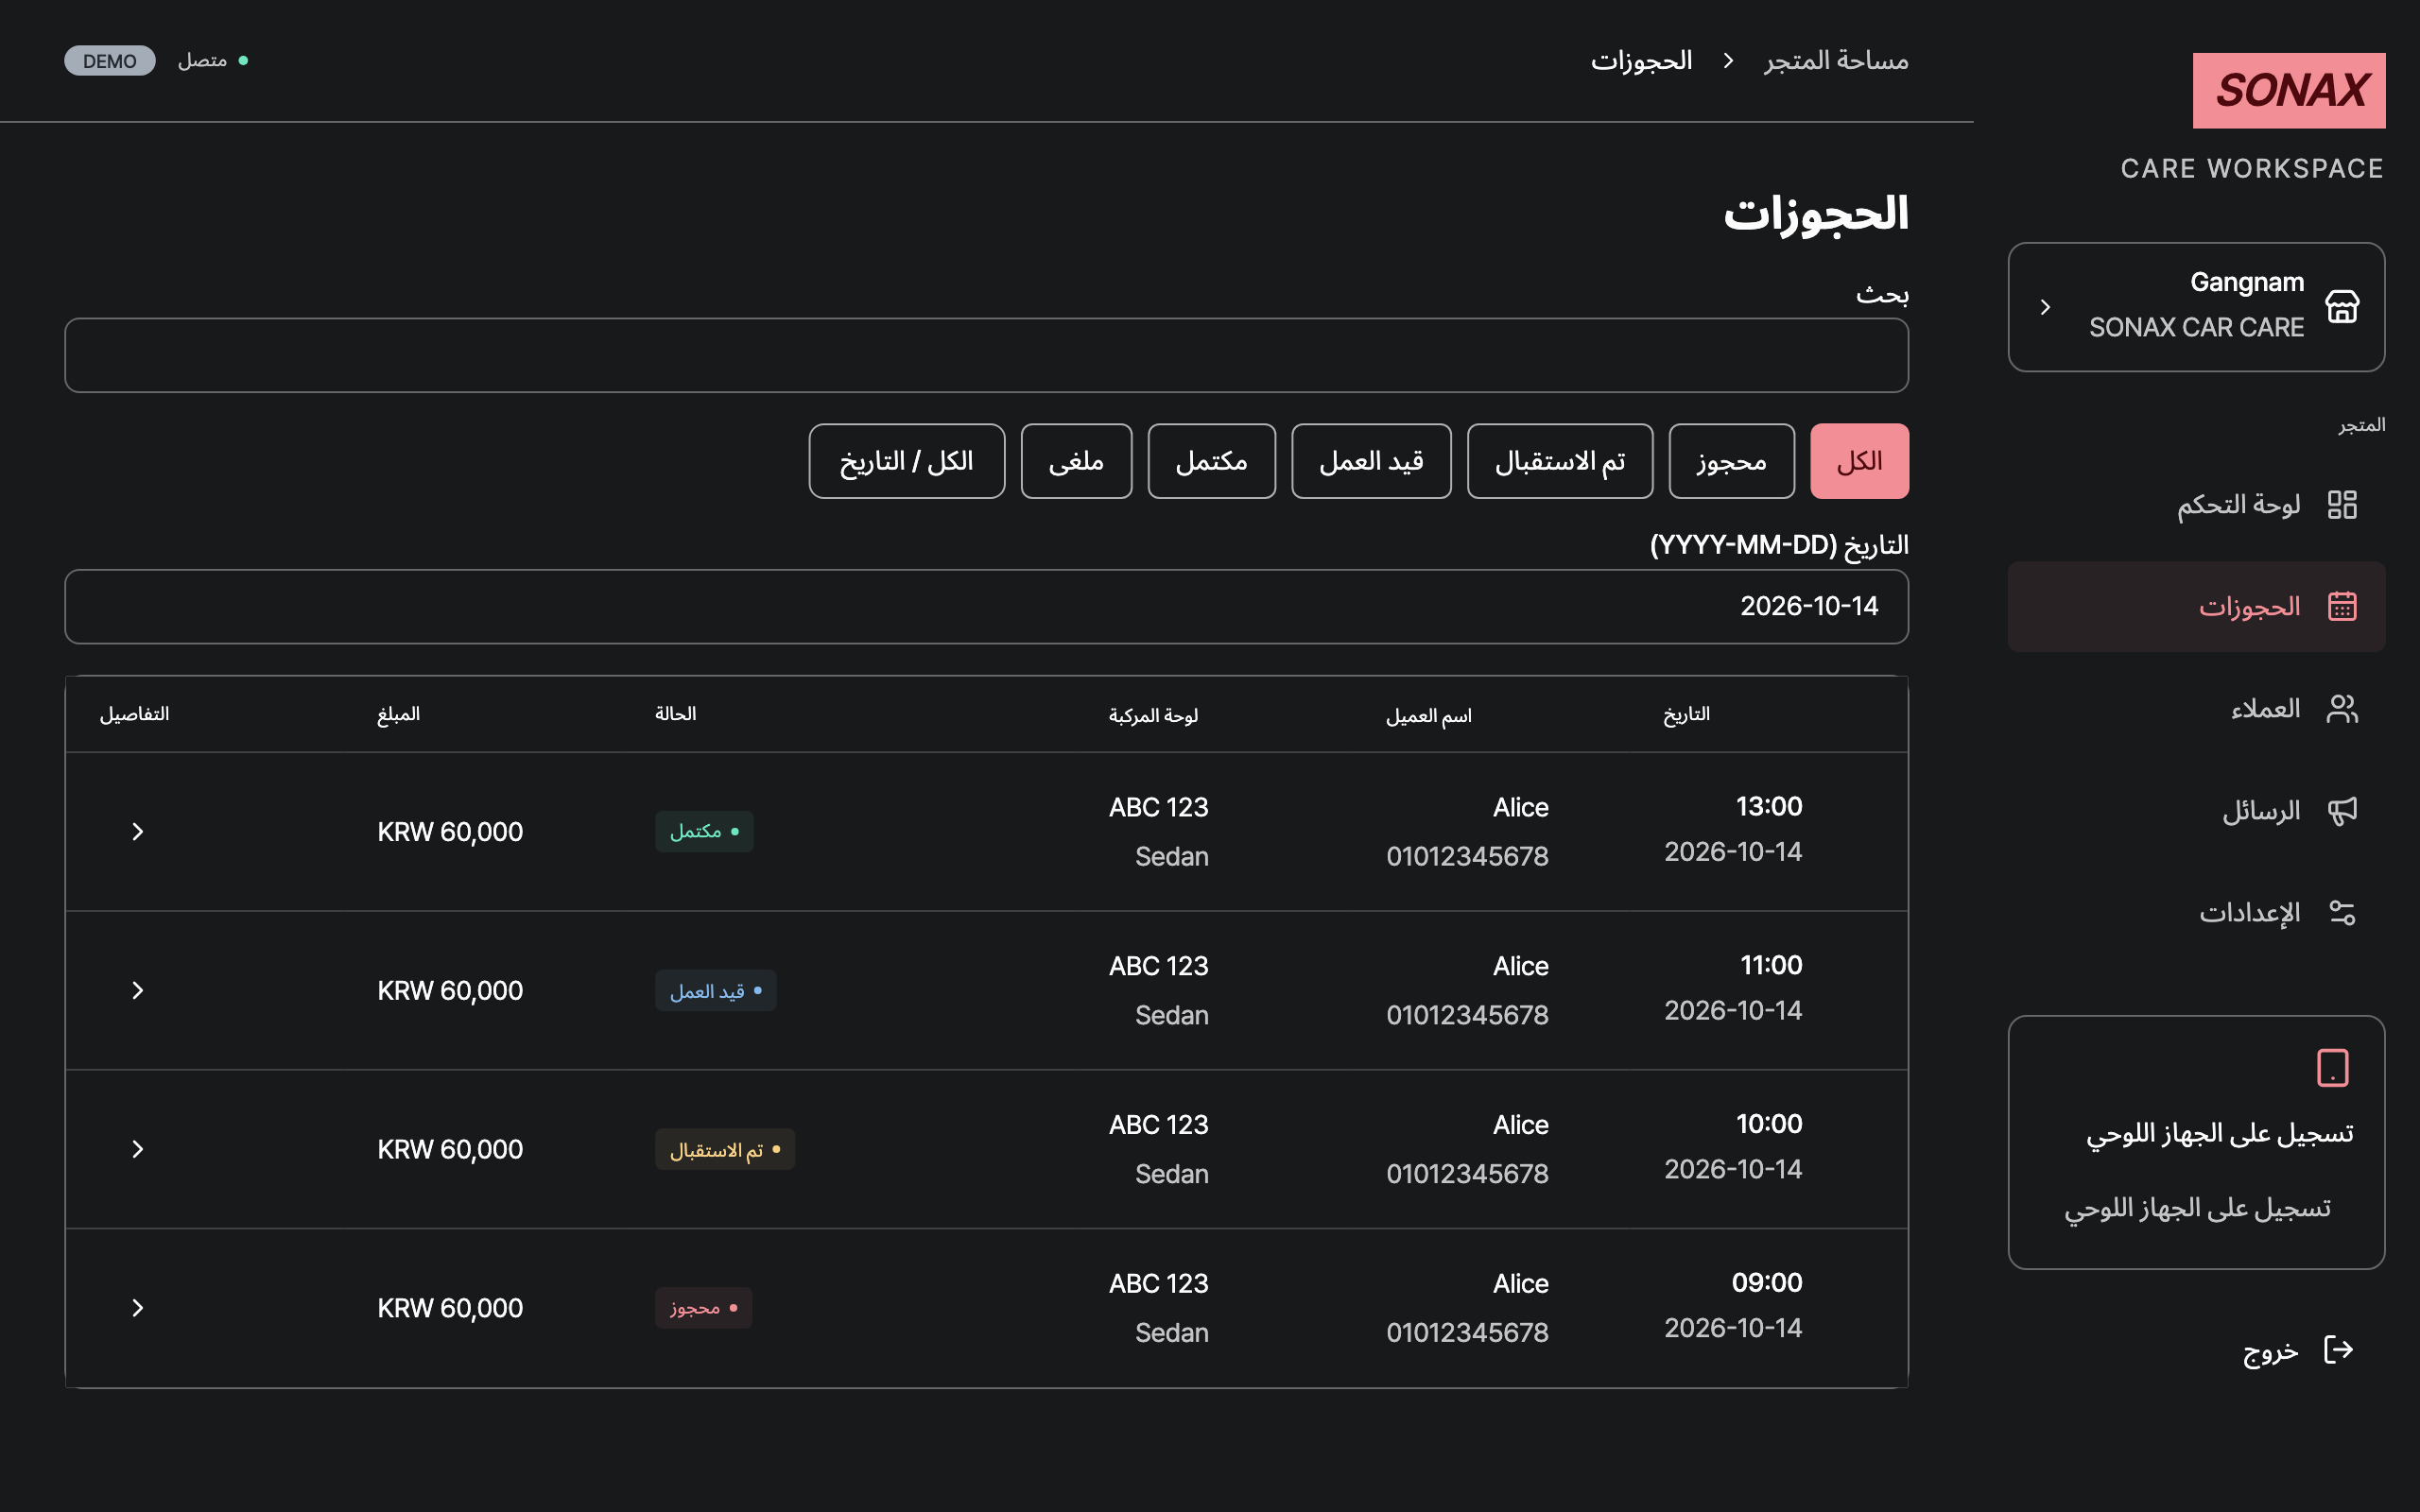Click the الكل / التاريخ button
The image size is (2420, 1512).
tap(906, 461)
